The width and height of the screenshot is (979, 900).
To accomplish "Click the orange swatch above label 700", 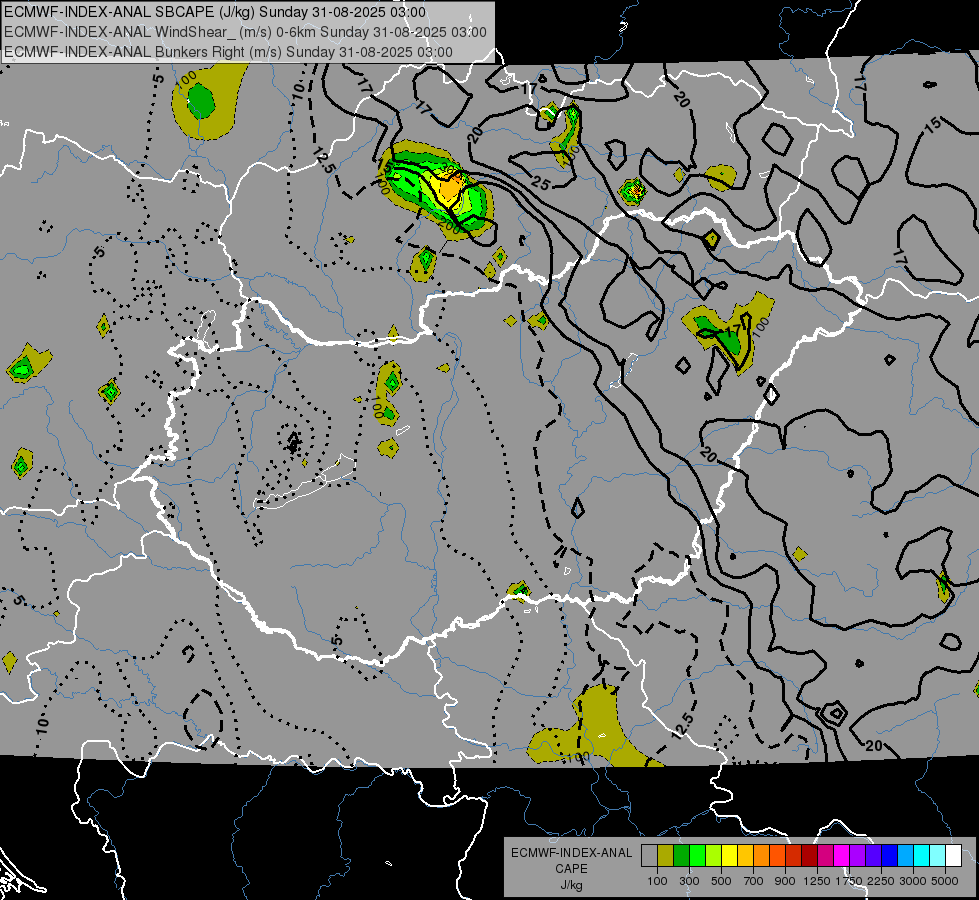I will (761, 855).
